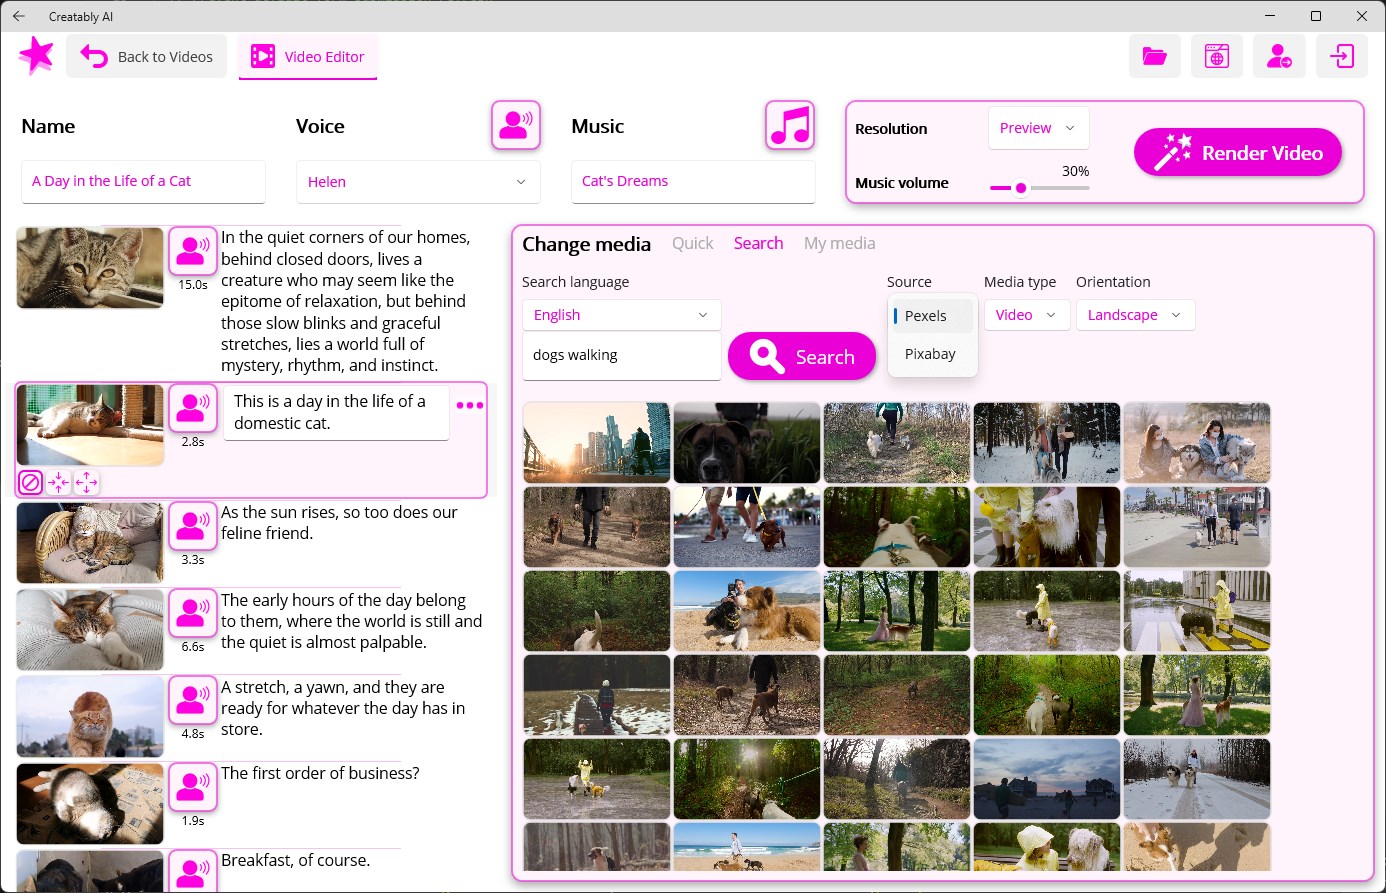Toggle shrink-to-fit on the selected scene
Viewport: 1386px width, 893px height.
57,481
